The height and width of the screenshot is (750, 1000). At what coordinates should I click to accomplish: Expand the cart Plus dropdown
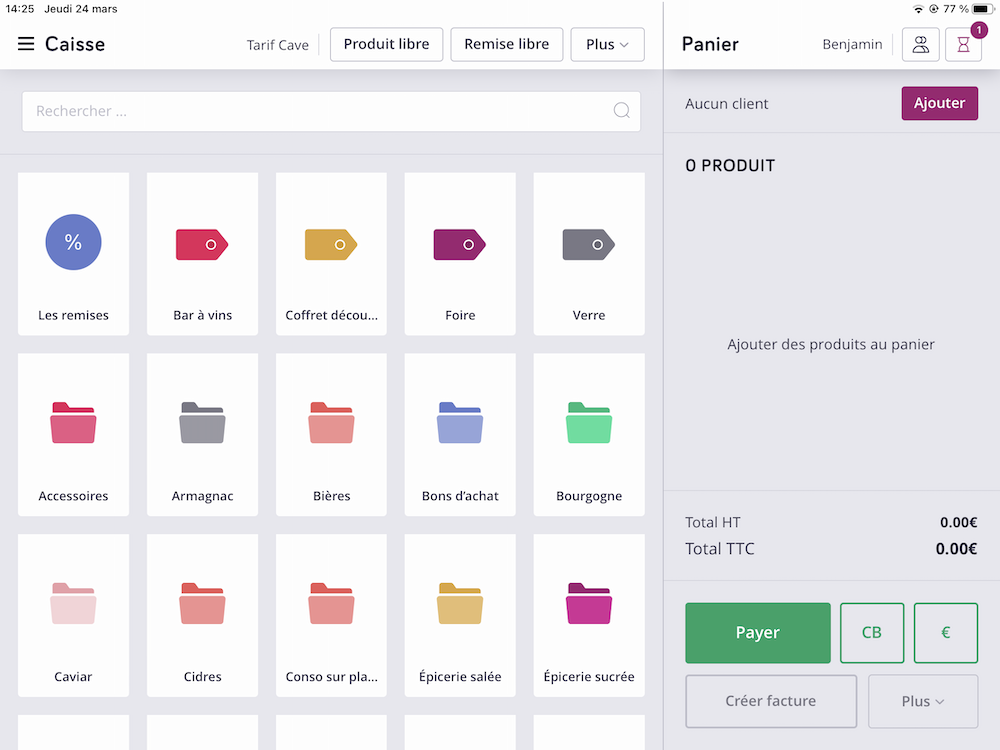click(923, 701)
